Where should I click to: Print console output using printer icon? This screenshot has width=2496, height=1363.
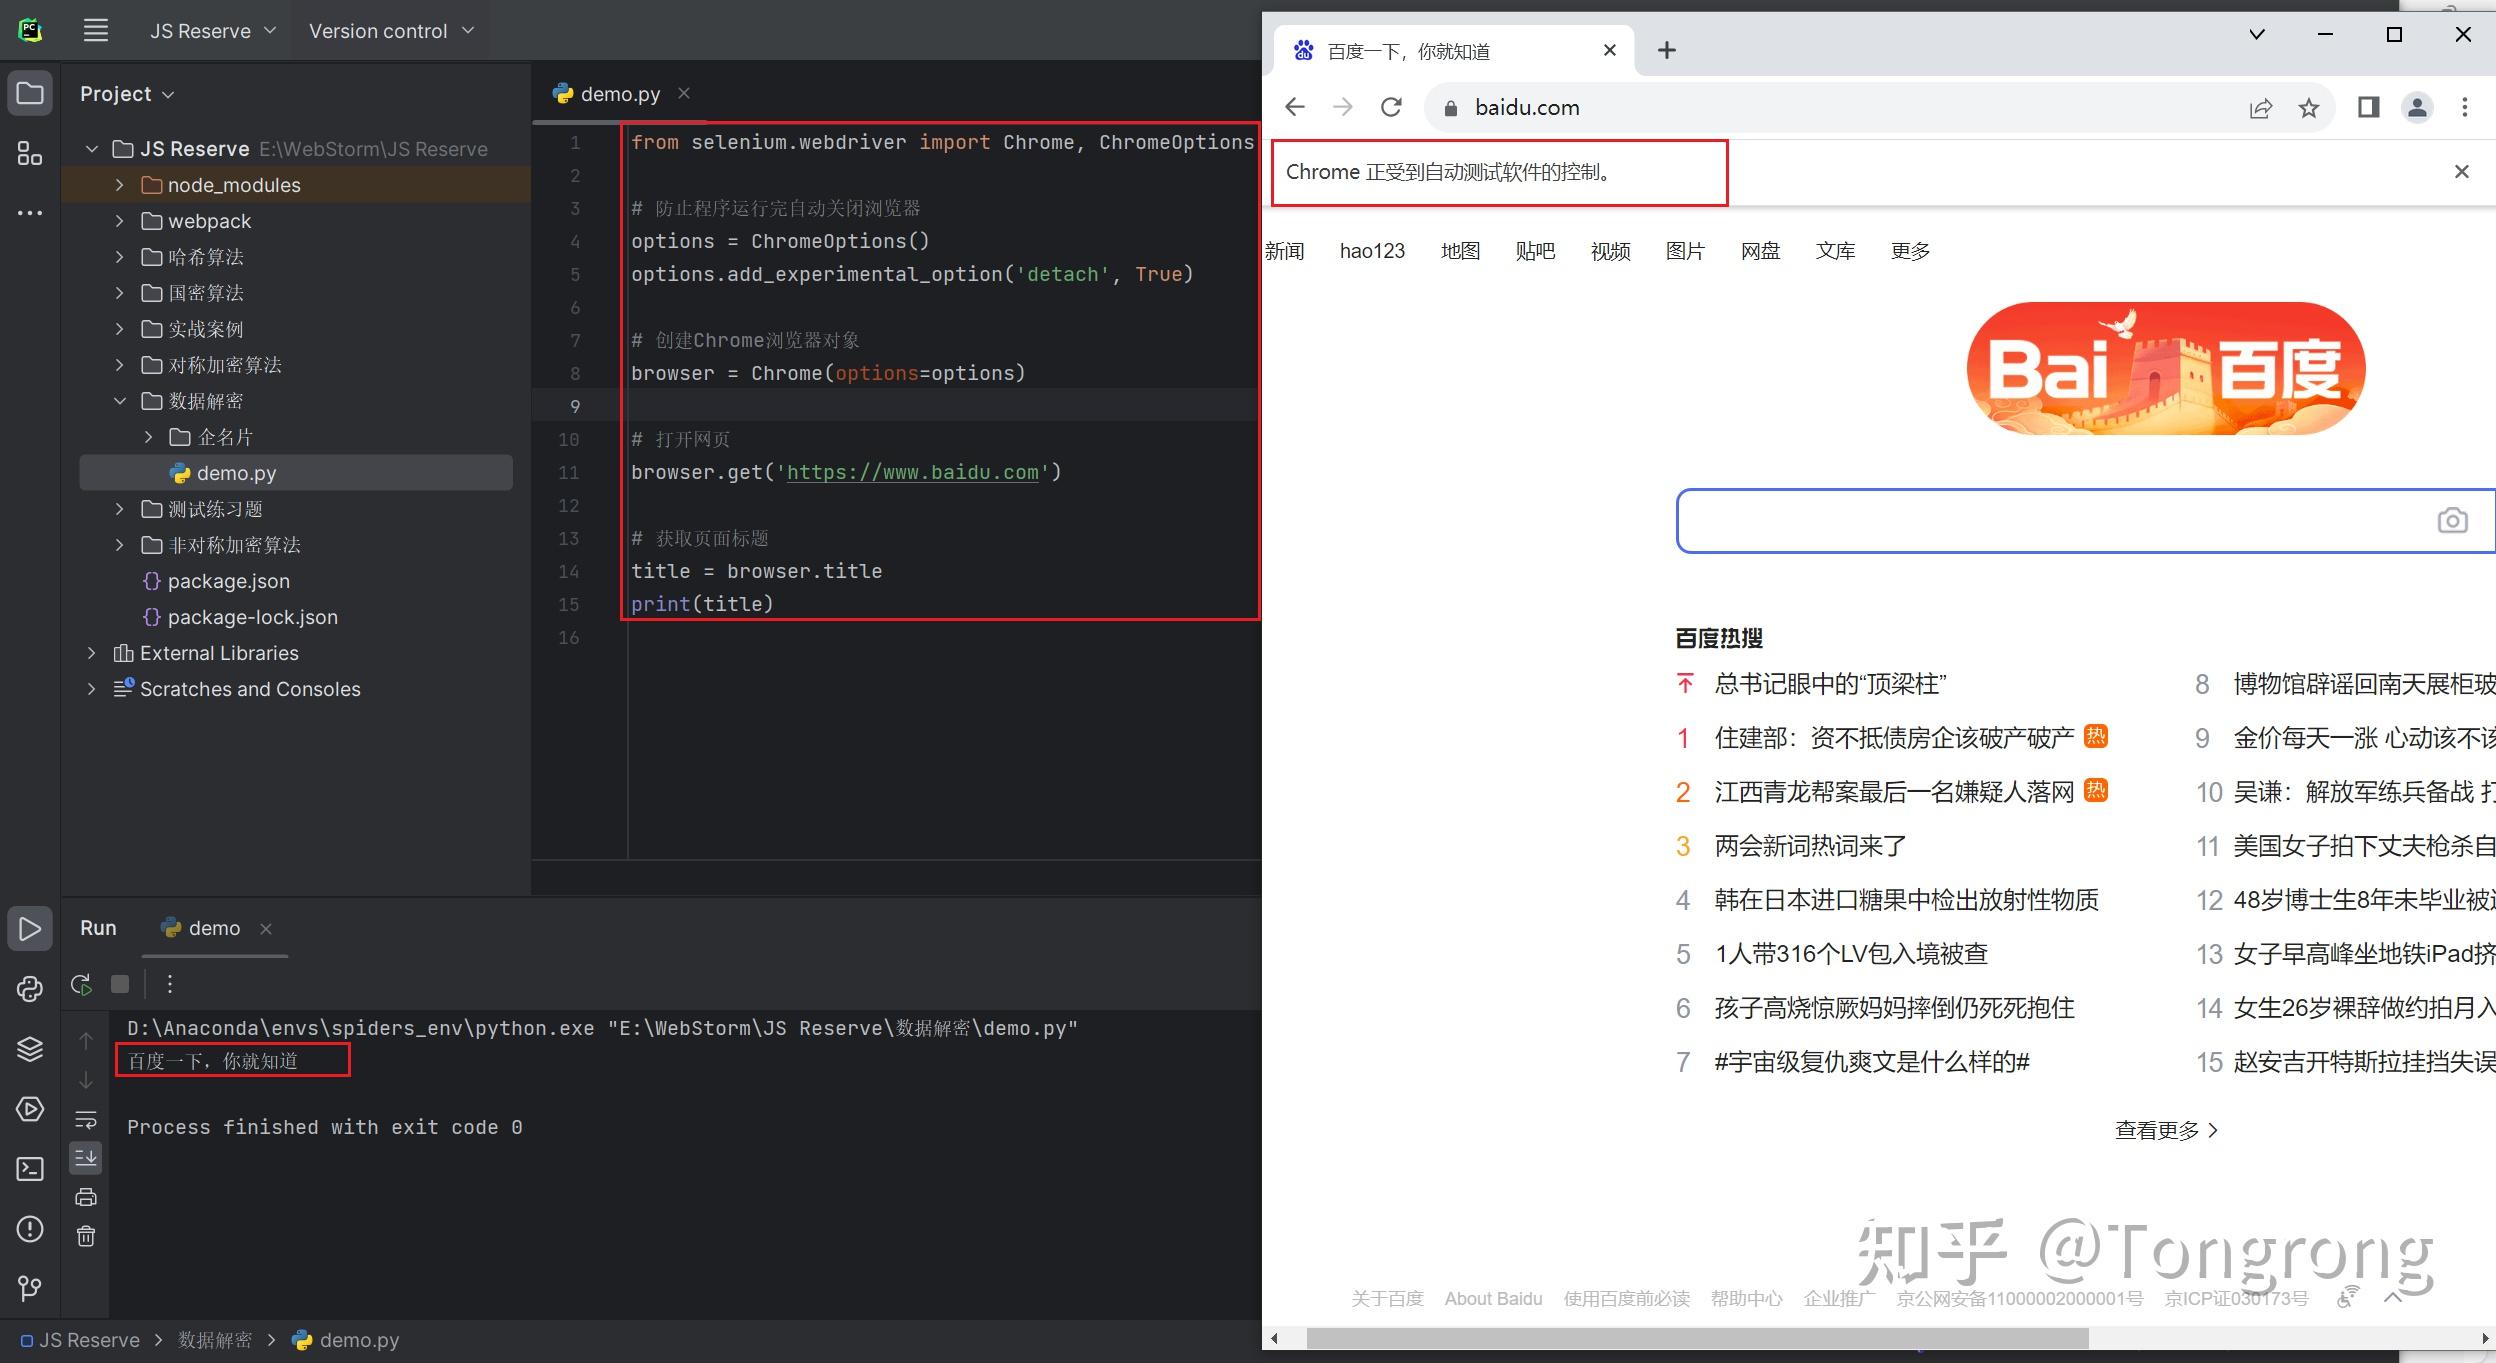tap(87, 1196)
